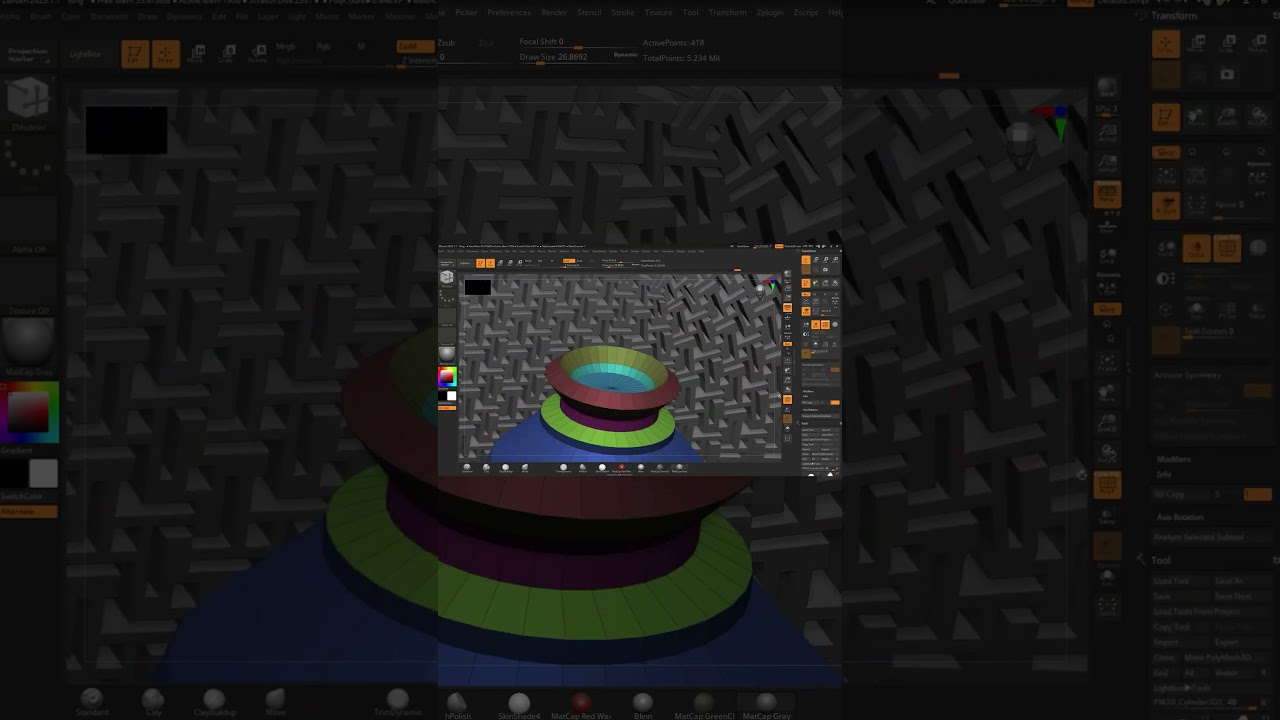Select the light gray main color swatch
Image resolution: width=1280 pixels, height=720 pixels.
43,473
